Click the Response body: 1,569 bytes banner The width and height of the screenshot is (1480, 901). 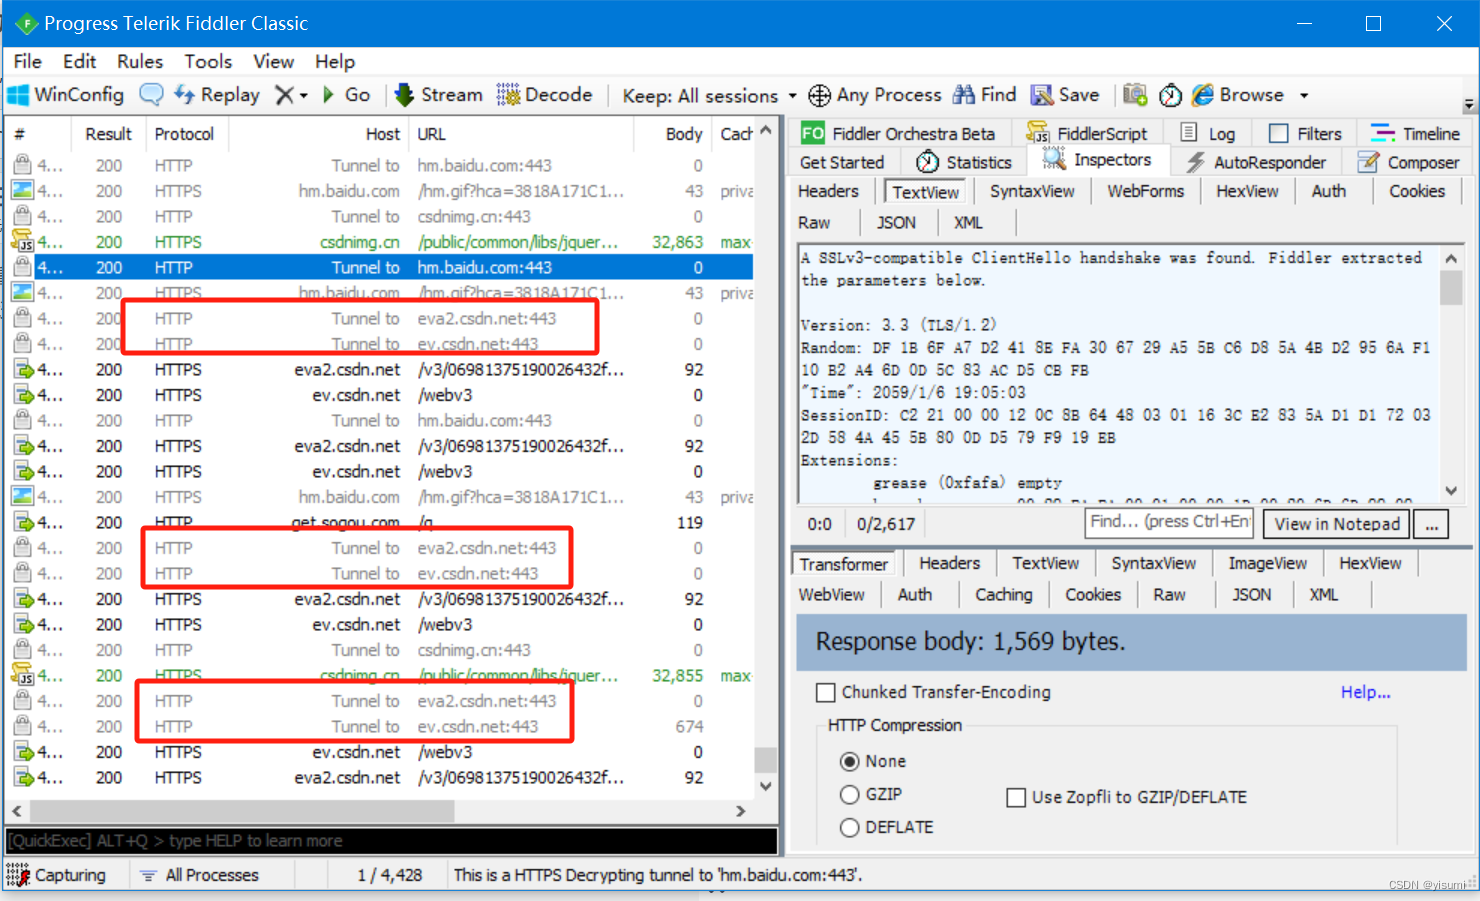click(x=1131, y=642)
